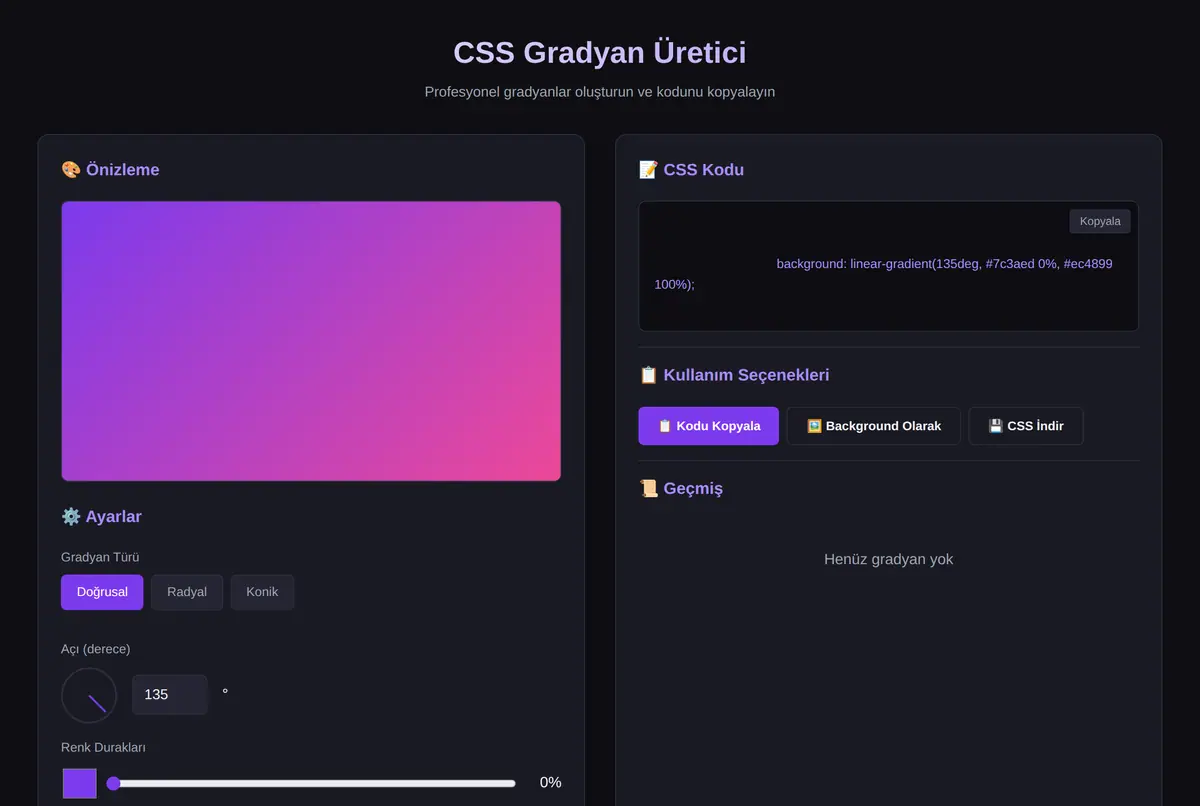Click the Kodu Kopyala button

click(x=709, y=426)
